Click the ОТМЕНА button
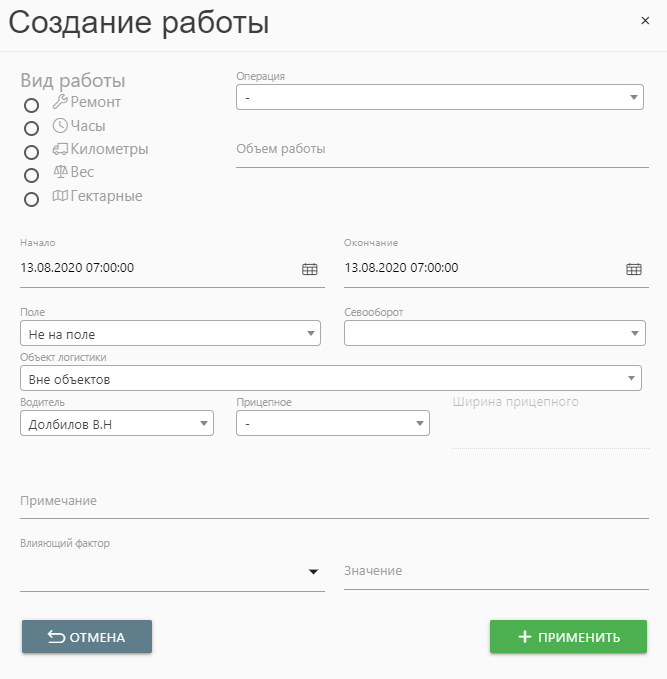This screenshot has width=667, height=679. (87, 637)
